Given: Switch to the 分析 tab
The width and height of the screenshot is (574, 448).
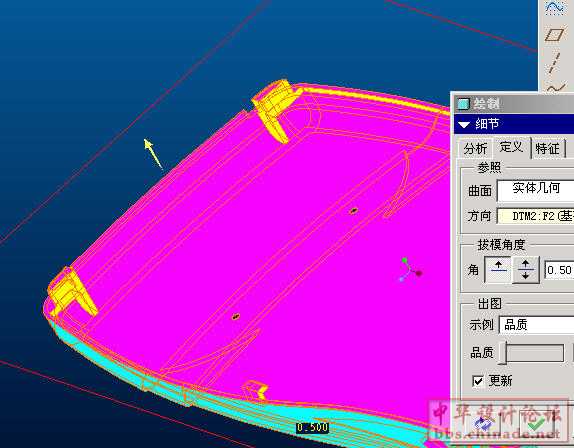Looking at the screenshot, I should tap(475, 149).
